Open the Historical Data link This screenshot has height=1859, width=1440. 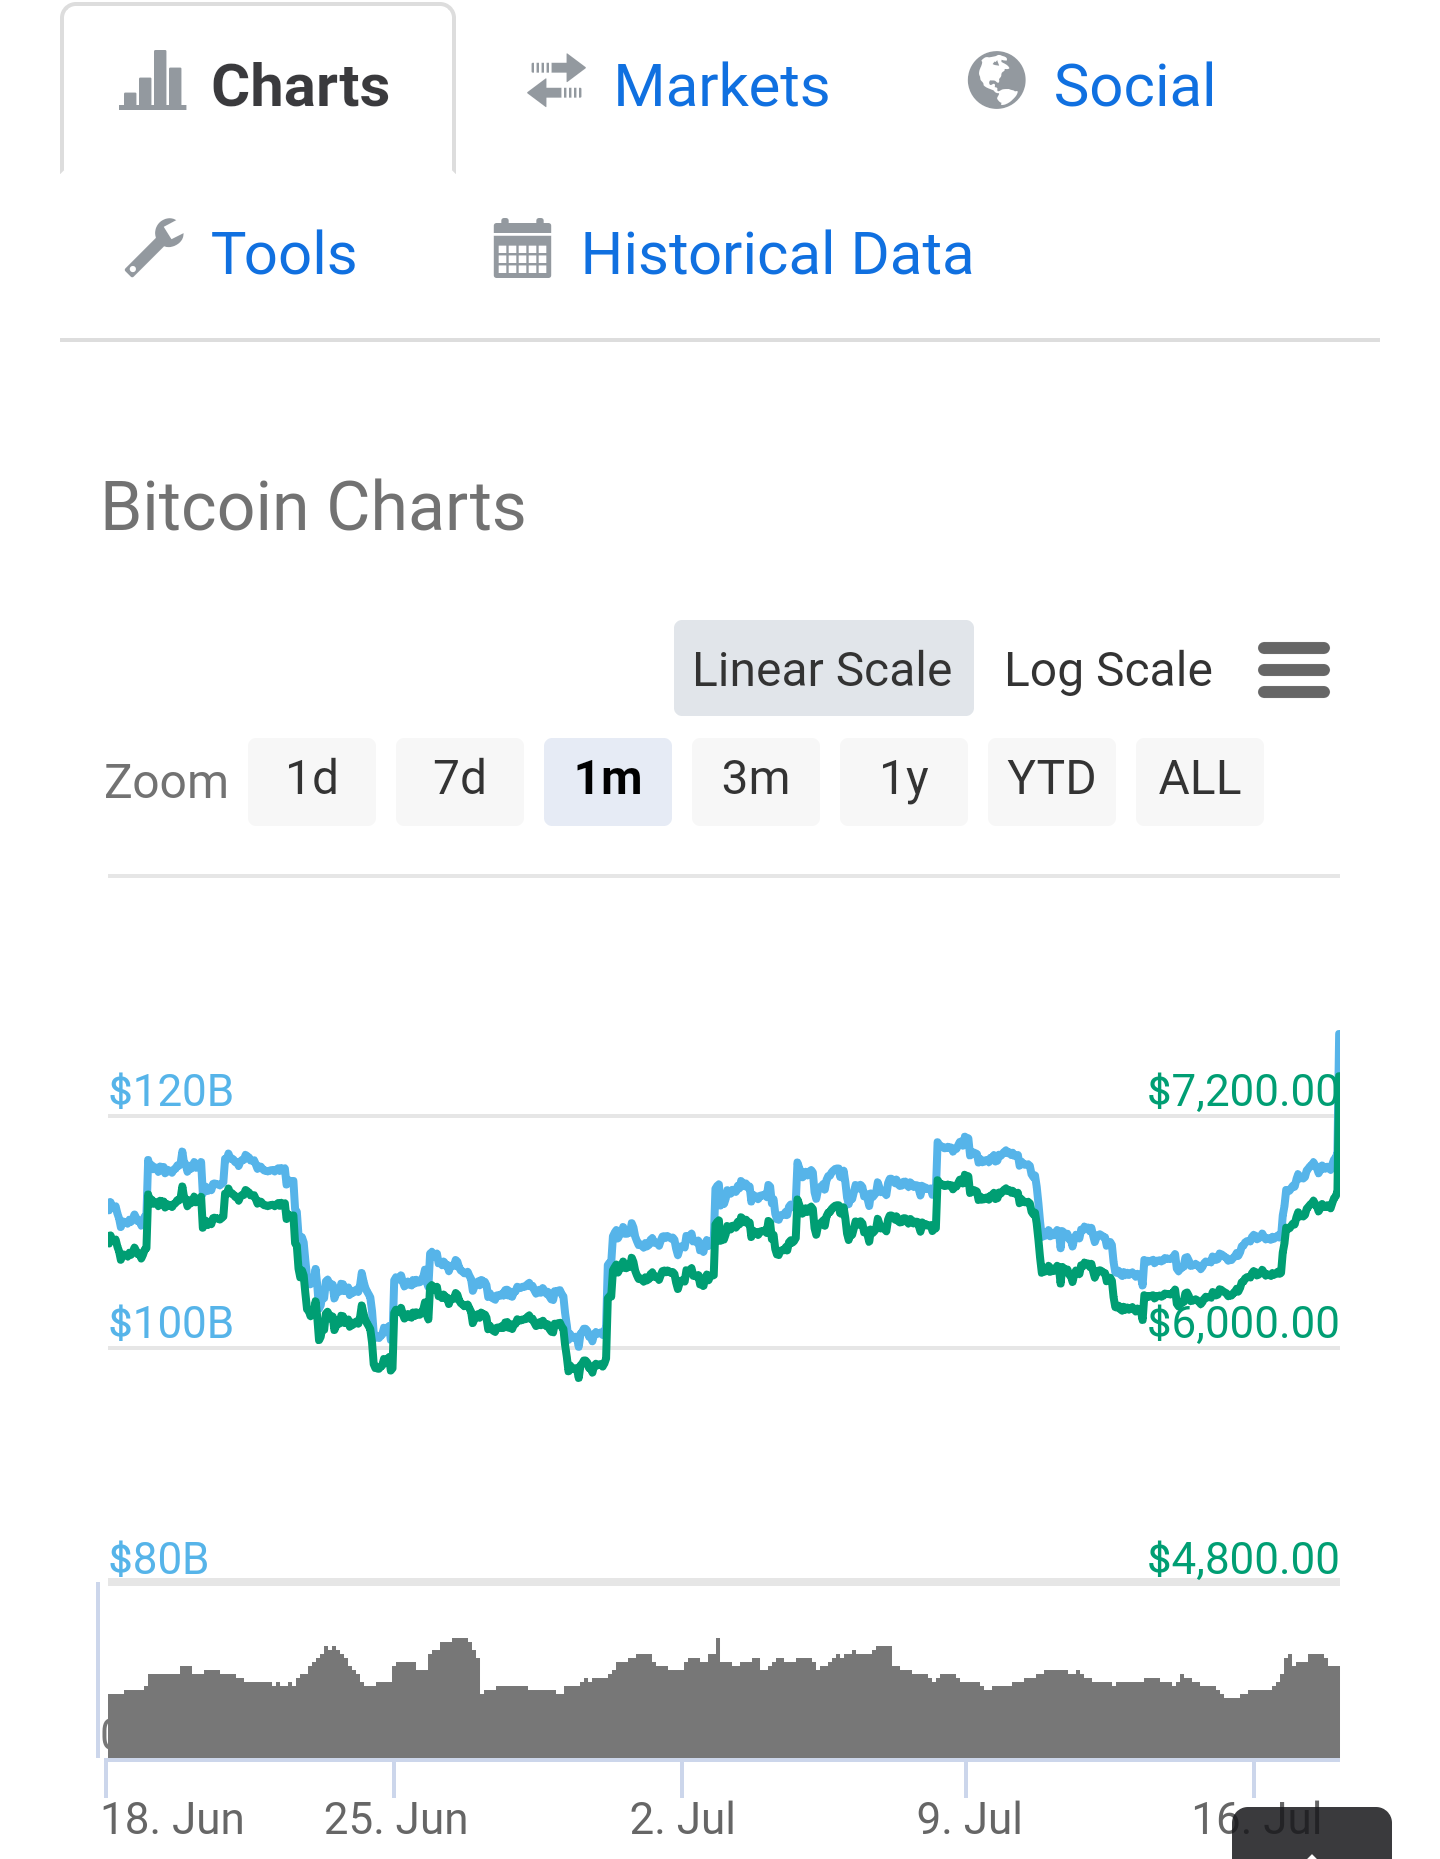pyautogui.click(x=776, y=254)
